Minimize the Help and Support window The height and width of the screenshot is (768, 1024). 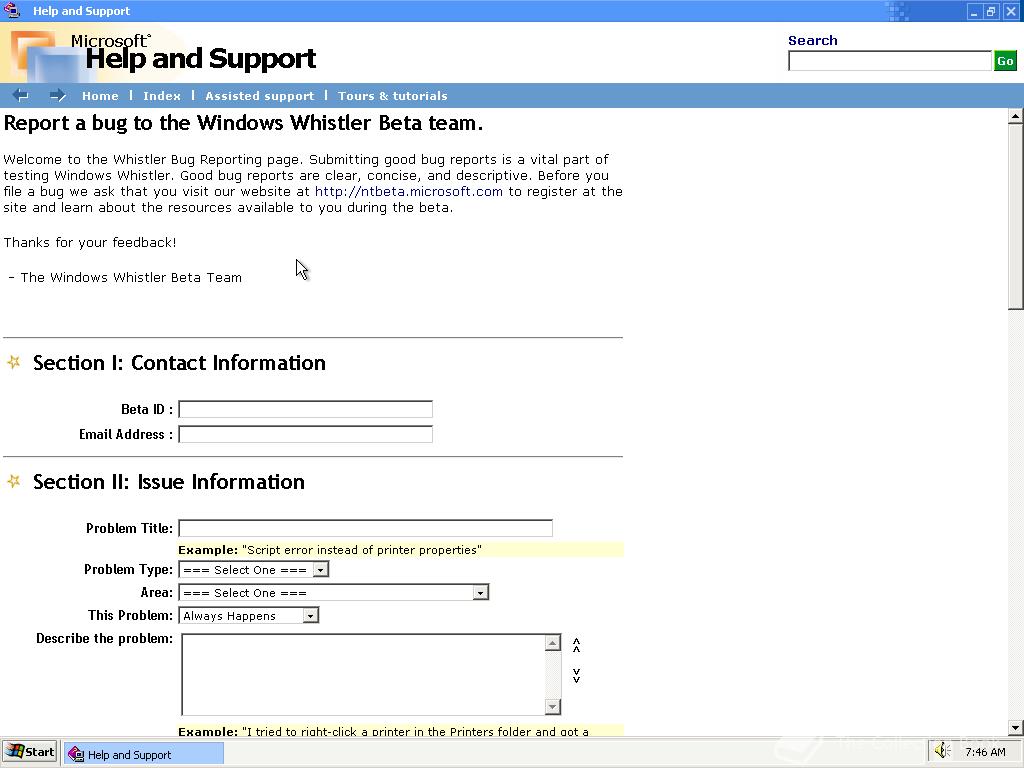coord(974,11)
